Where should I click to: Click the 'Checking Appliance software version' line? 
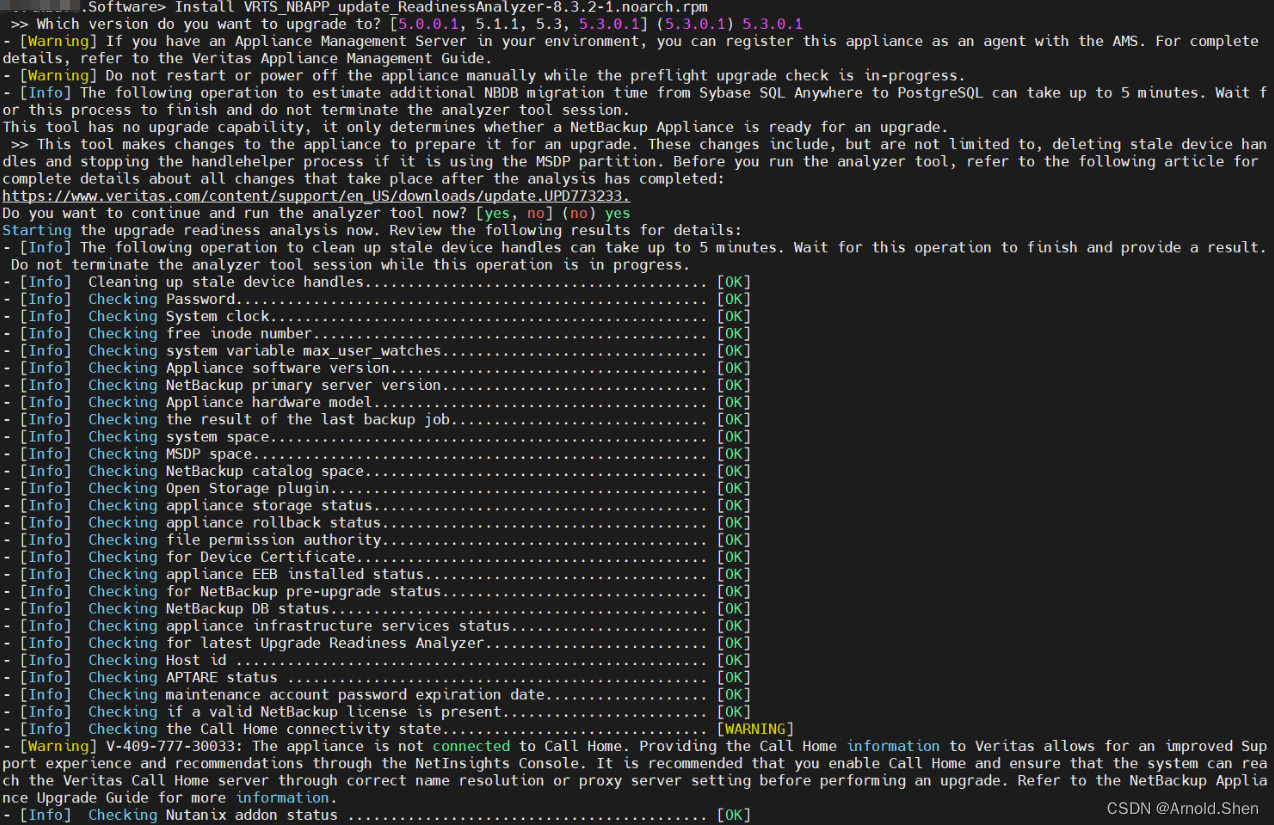click(x=376, y=368)
